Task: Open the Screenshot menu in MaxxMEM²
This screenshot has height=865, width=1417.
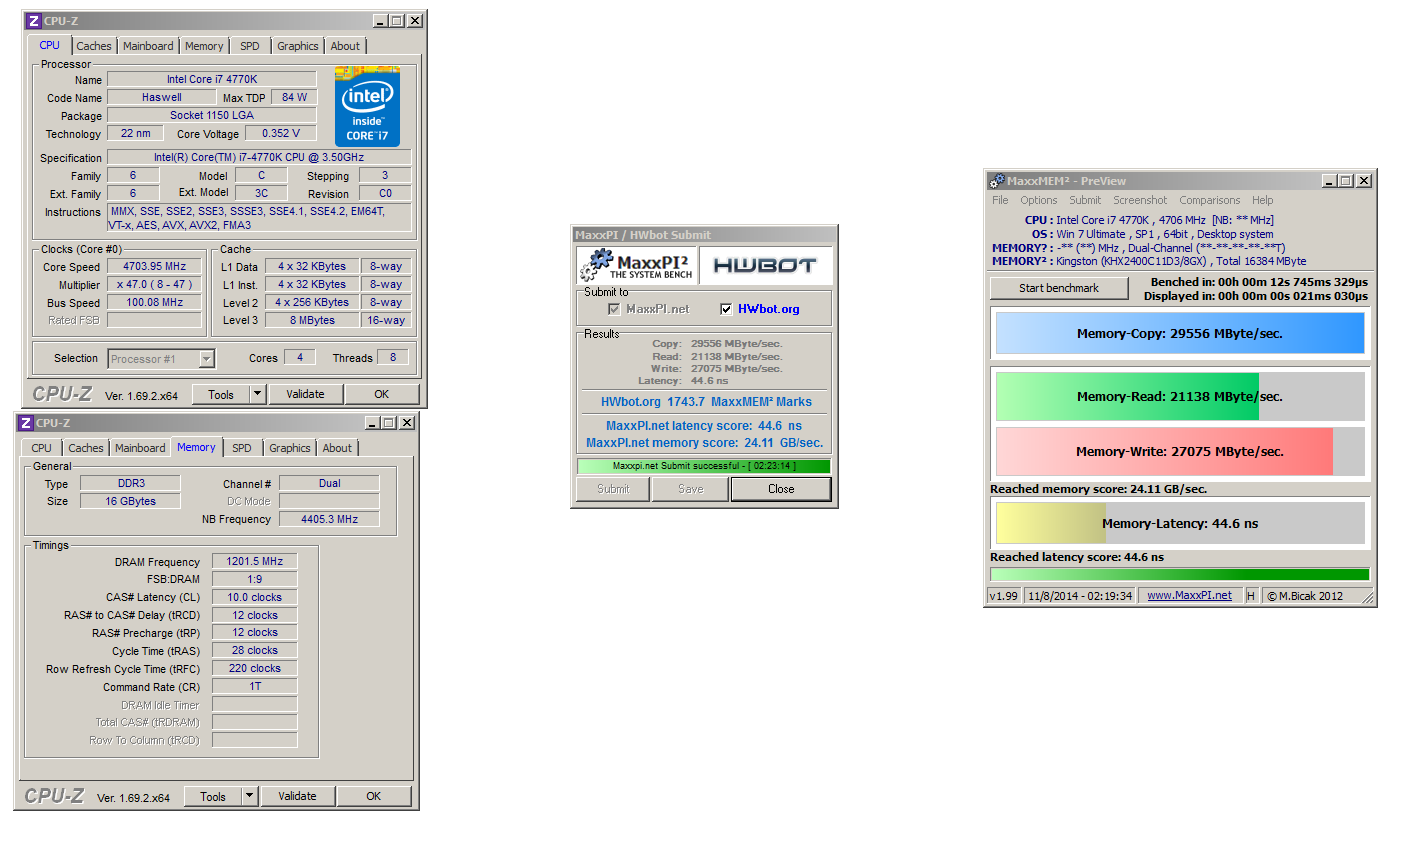Action: [x=1140, y=200]
